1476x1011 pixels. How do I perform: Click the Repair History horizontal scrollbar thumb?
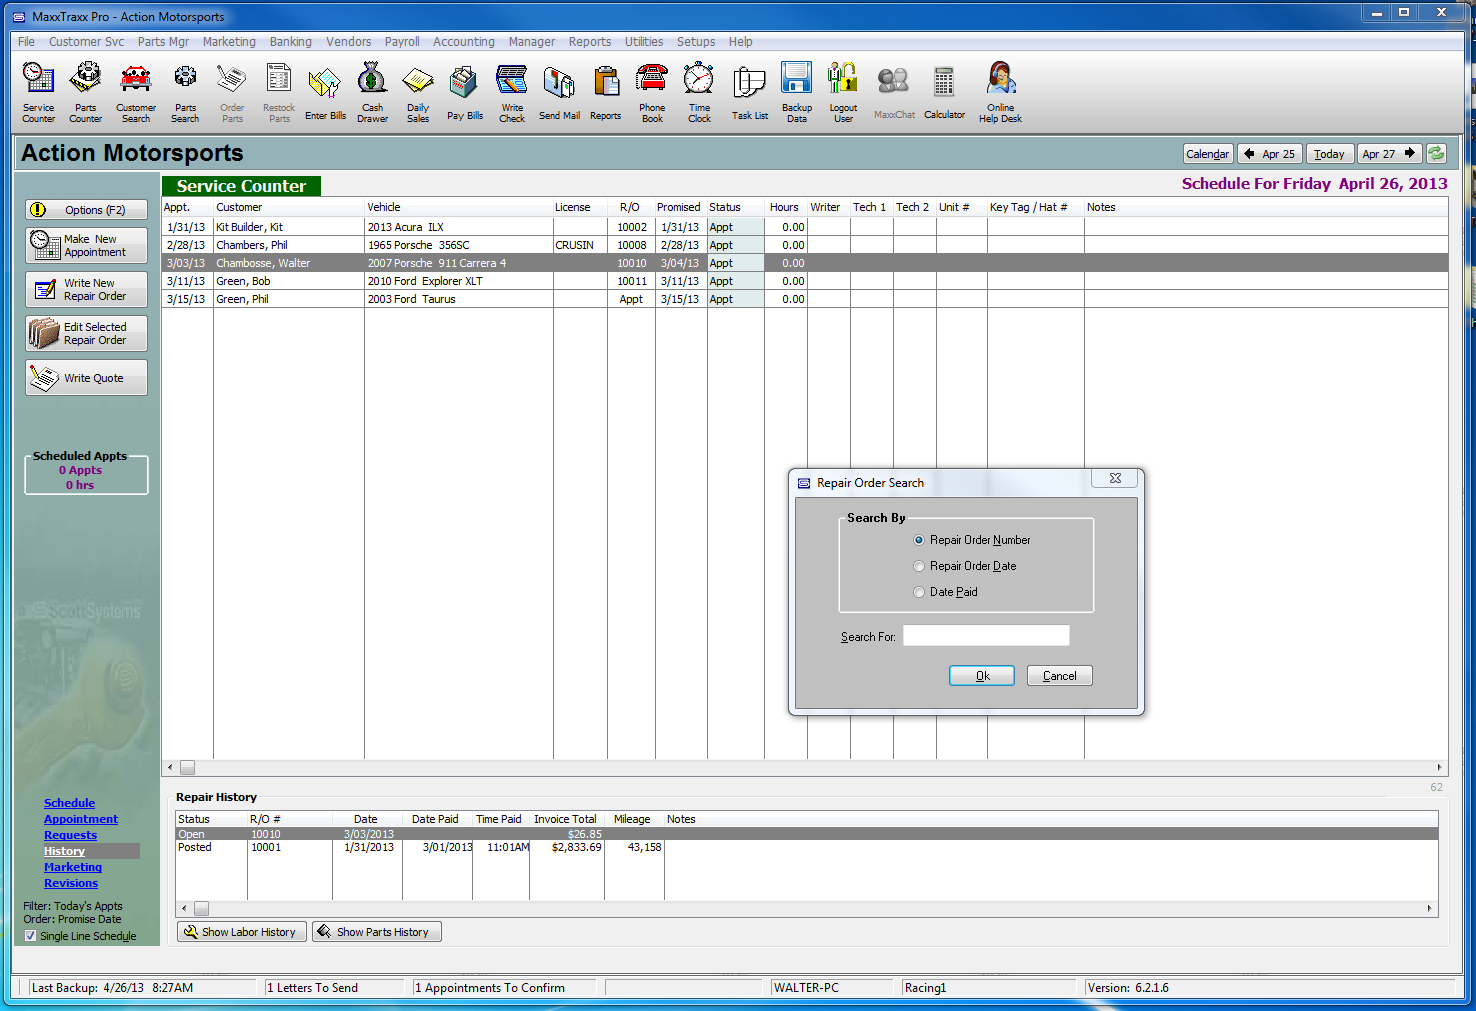click(201, 909)
